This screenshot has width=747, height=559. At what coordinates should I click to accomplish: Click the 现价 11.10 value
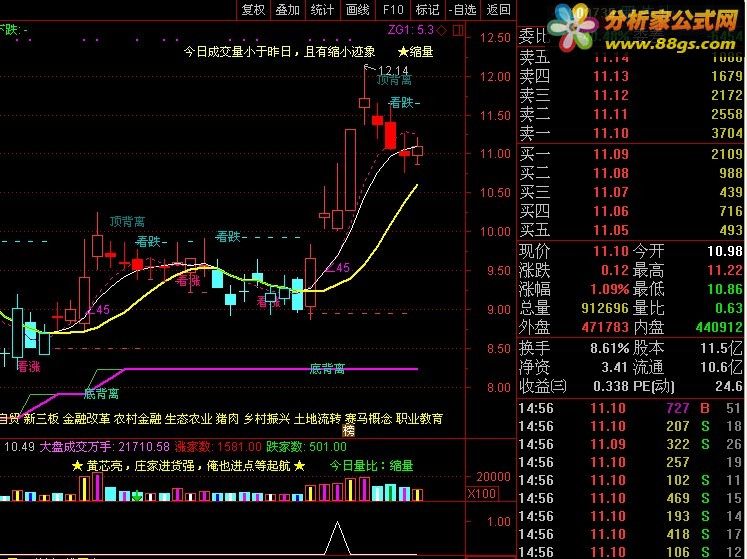click(611, 251)
